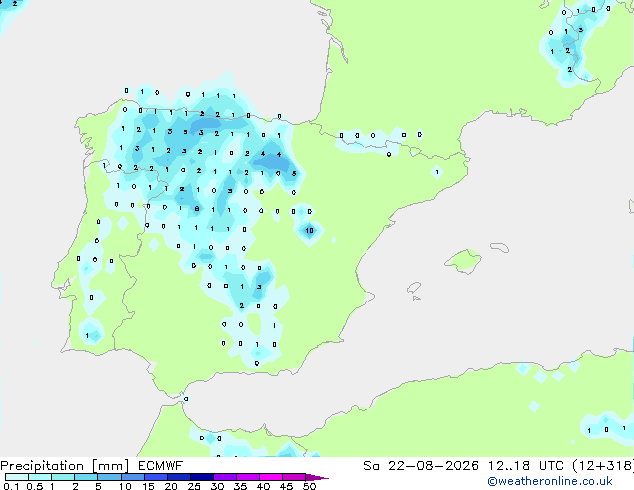The width and height of the screenshot is (634, 490).
Task: Click the '12..18 UTC' time label
Action: coord(526,466)
